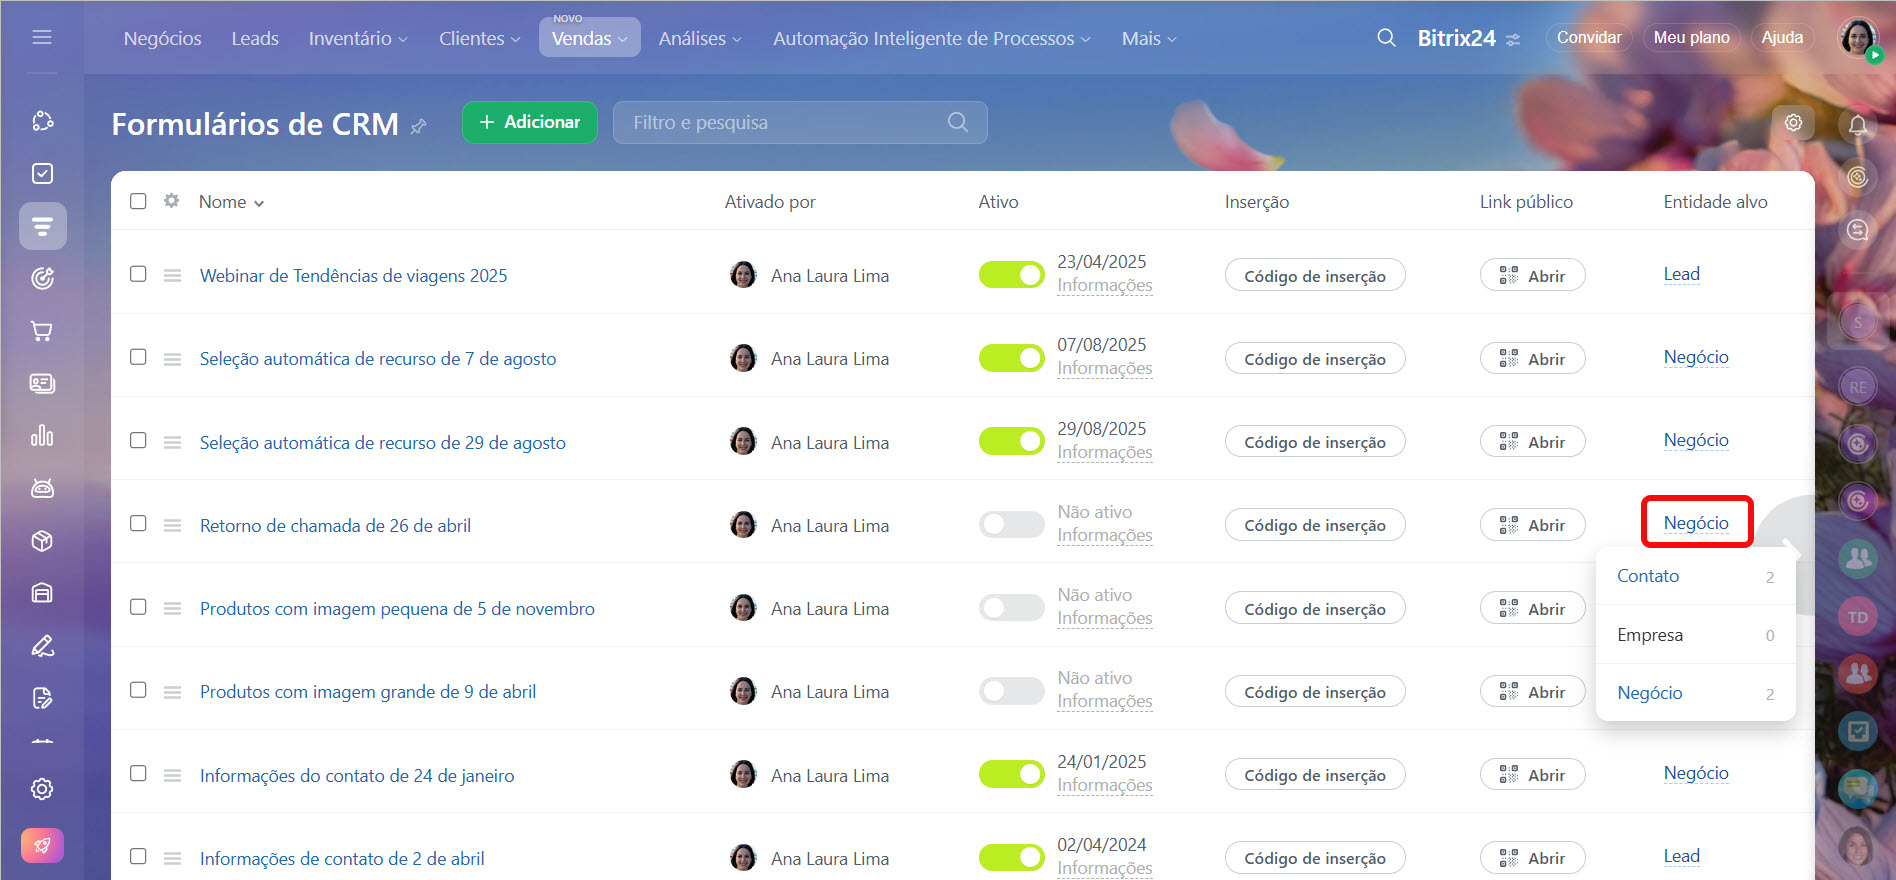Open the Clientes dropdown in top bar
Screen dimensions: 1896x880
(479, 39)
